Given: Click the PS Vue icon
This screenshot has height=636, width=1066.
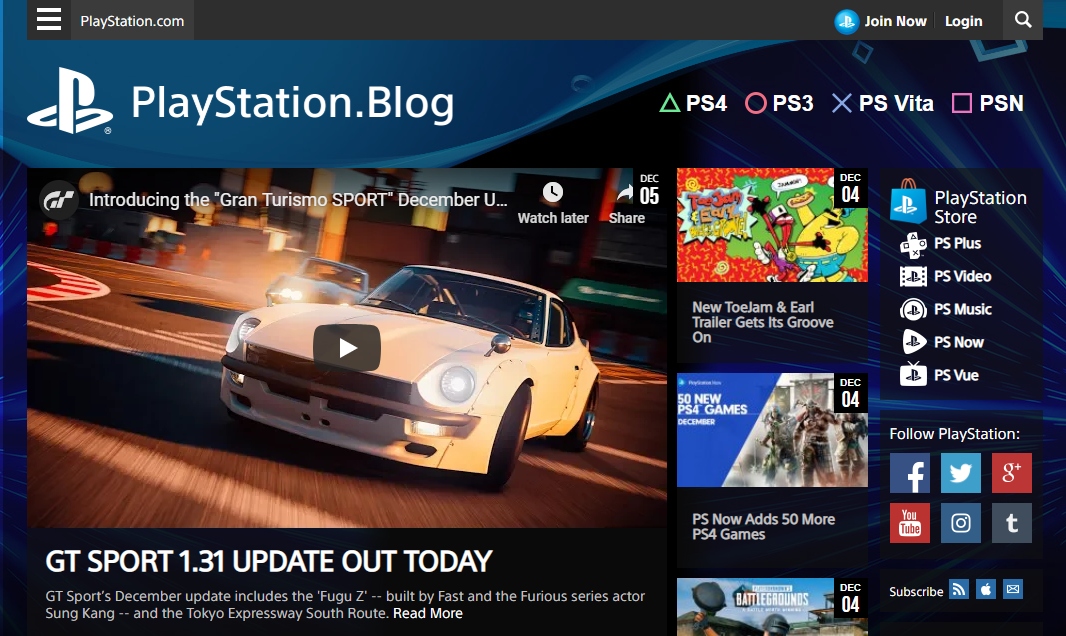Looking at the screenshot, I should coord(913,374).
